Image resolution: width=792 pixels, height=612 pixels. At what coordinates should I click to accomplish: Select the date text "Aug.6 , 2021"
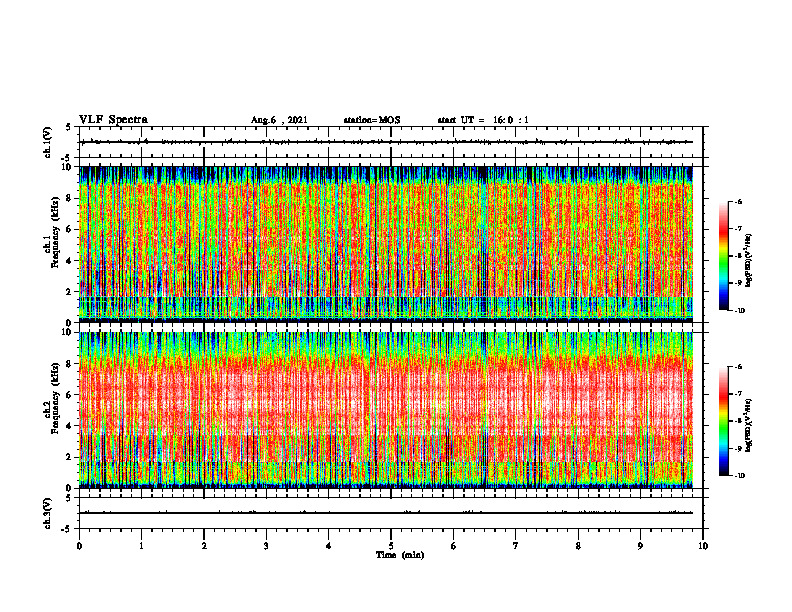click(x=279, y=120)
